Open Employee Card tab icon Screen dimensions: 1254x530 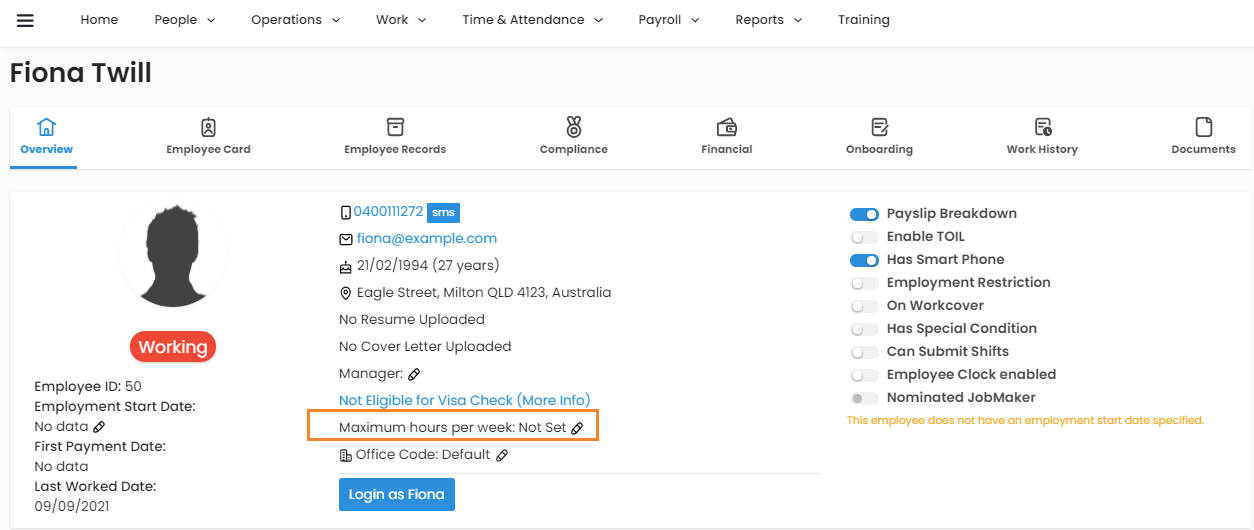pyautogui.click(x=208, y=127)
